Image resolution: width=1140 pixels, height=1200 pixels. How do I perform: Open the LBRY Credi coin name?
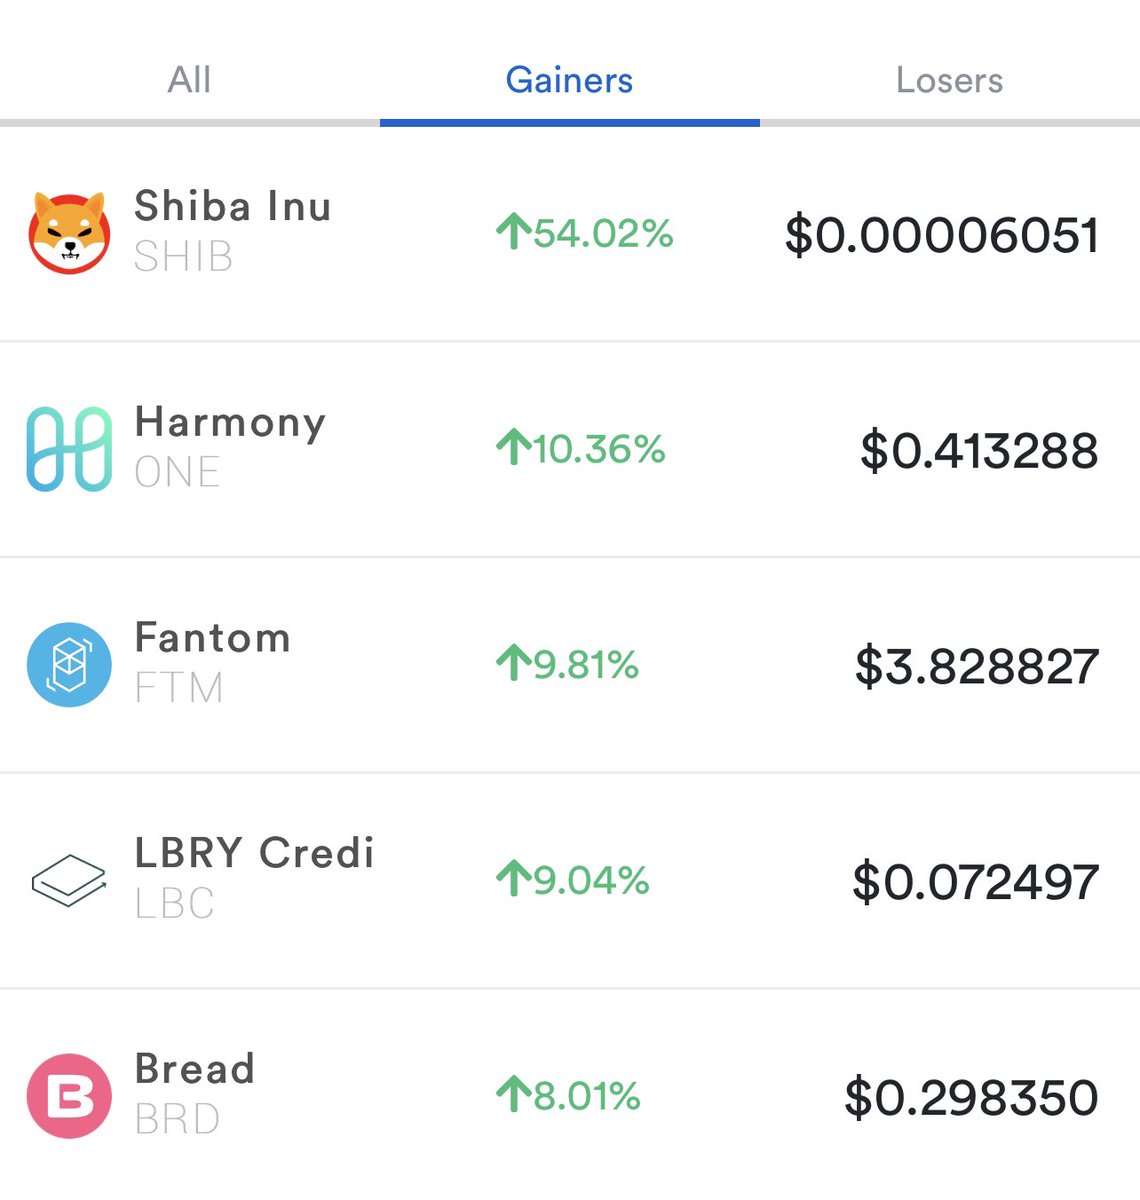point(254,853)
